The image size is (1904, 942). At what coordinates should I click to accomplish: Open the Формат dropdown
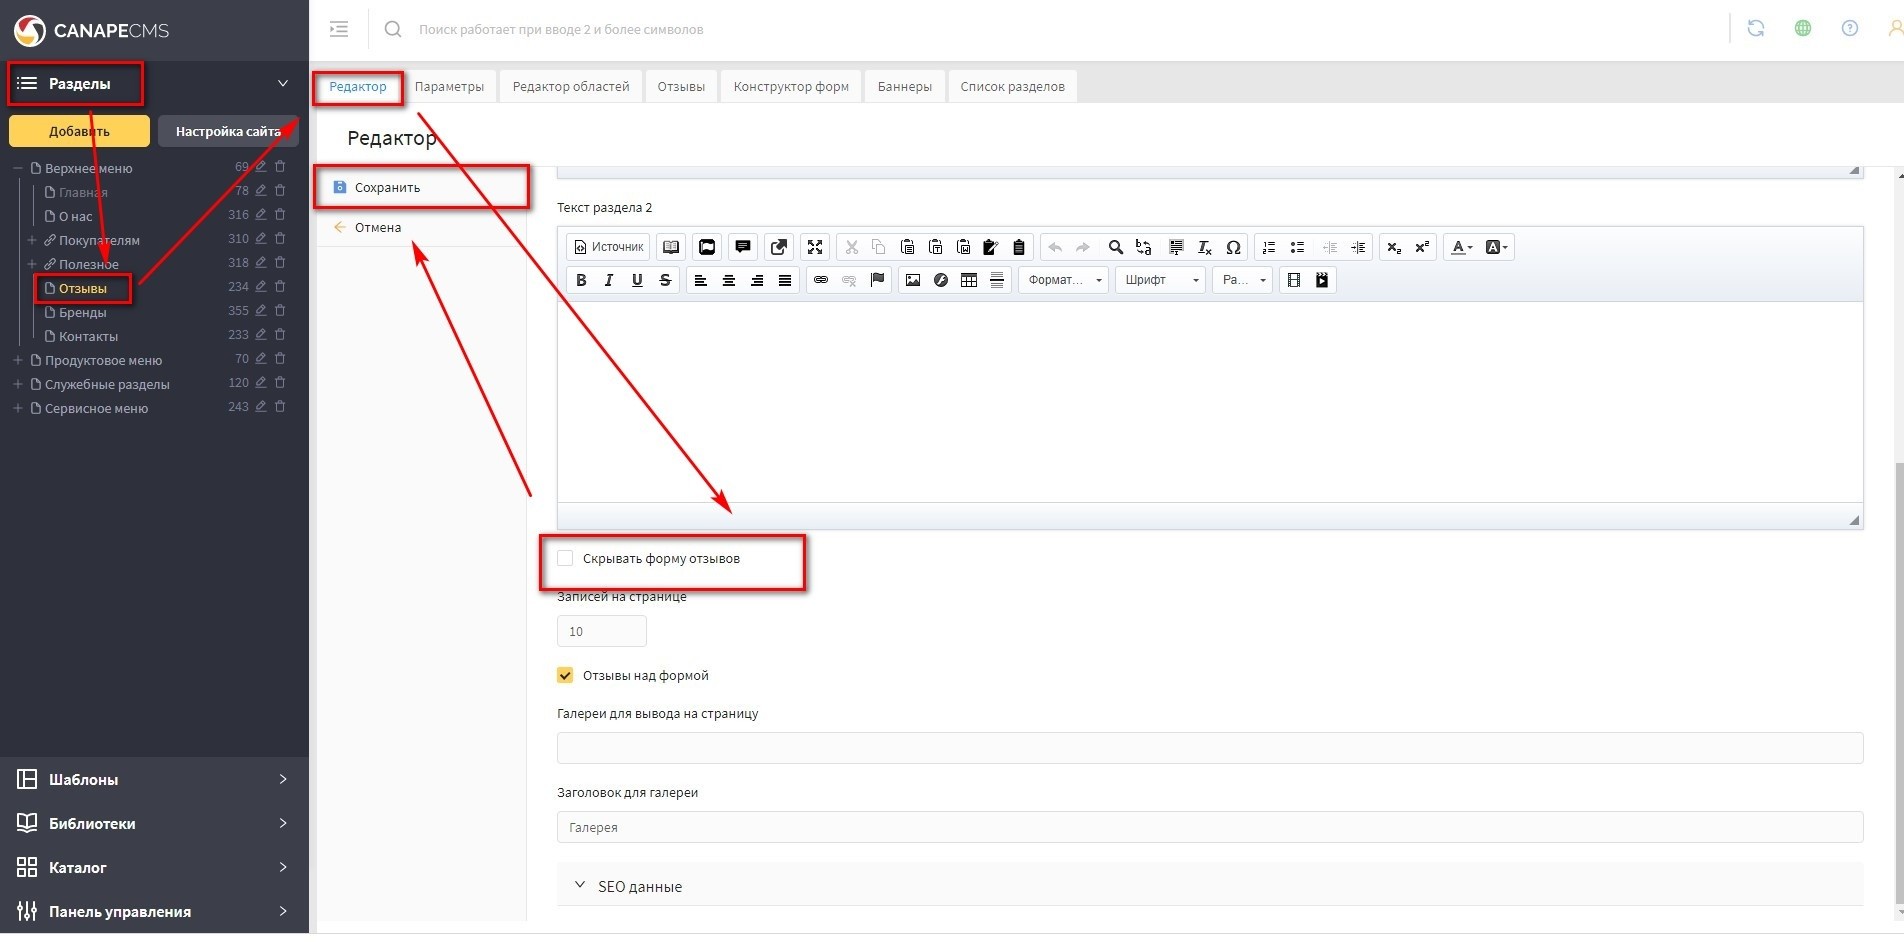(1063, 281)
